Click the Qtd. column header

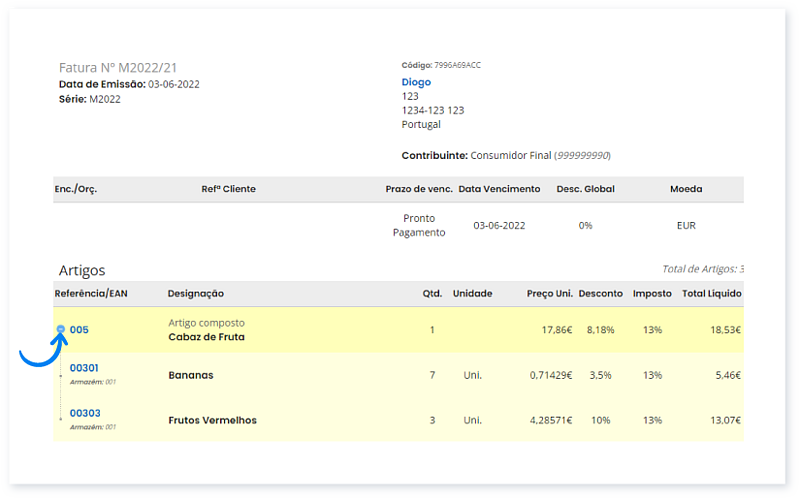pos(432,294)
